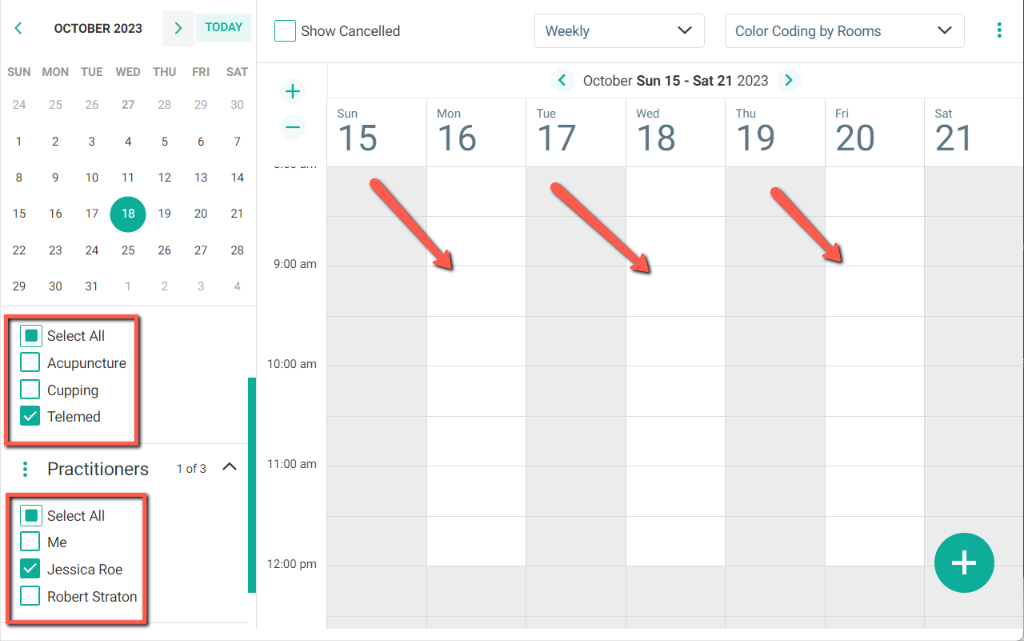Check the Acupuncture service filter
The width and height of the screenshot is (1024, 641).
click(29, 363)
